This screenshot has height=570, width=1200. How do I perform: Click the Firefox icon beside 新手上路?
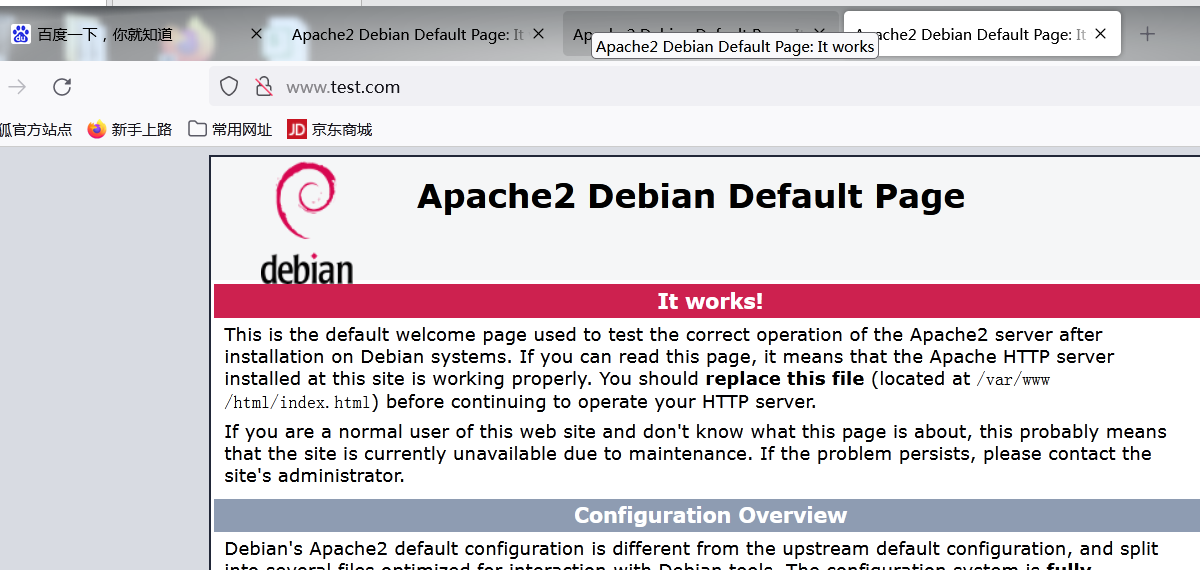[x=97, y=129]
